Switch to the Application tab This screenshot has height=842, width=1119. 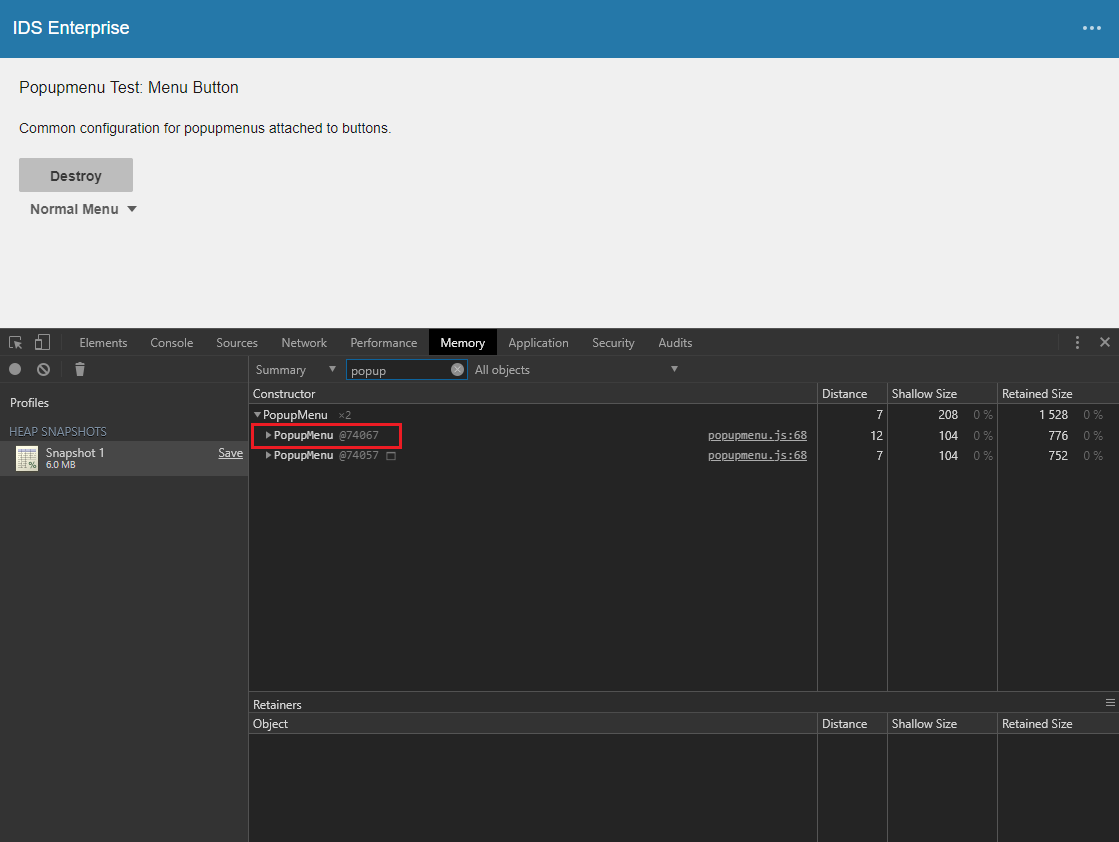(538, 343)
